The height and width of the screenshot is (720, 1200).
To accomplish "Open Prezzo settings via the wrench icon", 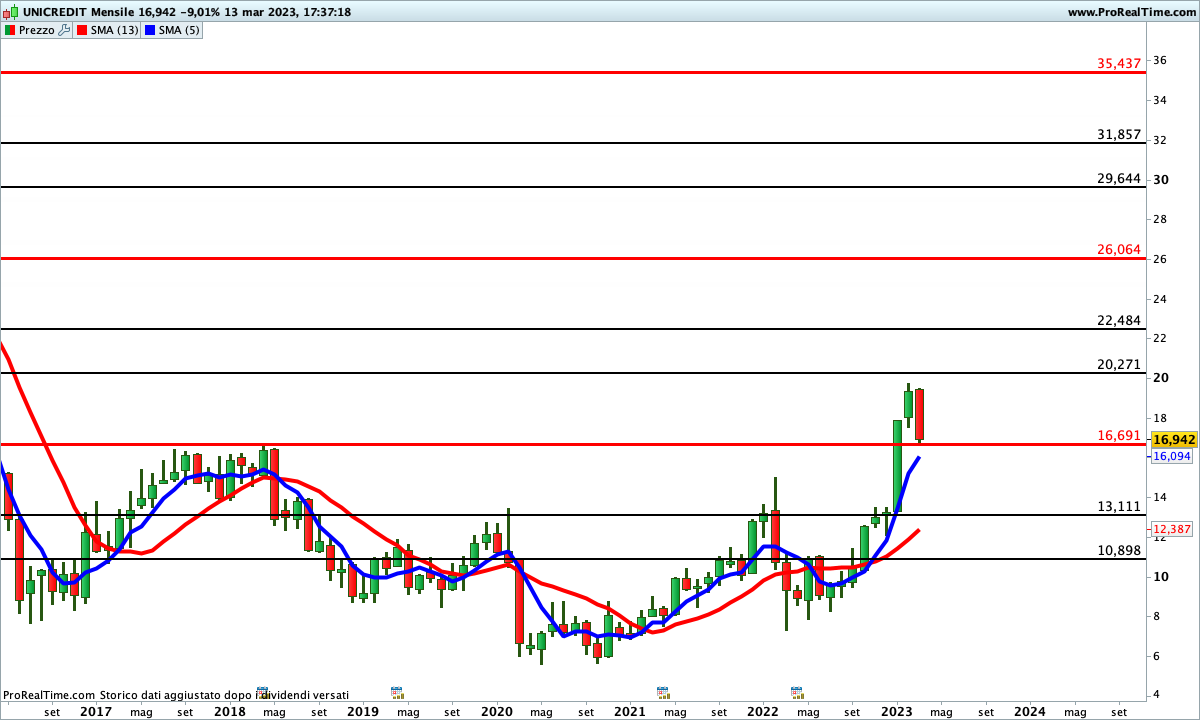I will point(64,30).
